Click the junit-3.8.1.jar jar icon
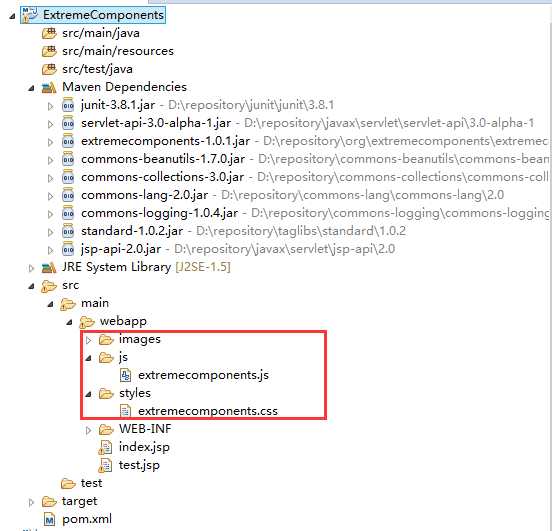 pos(68,105)
